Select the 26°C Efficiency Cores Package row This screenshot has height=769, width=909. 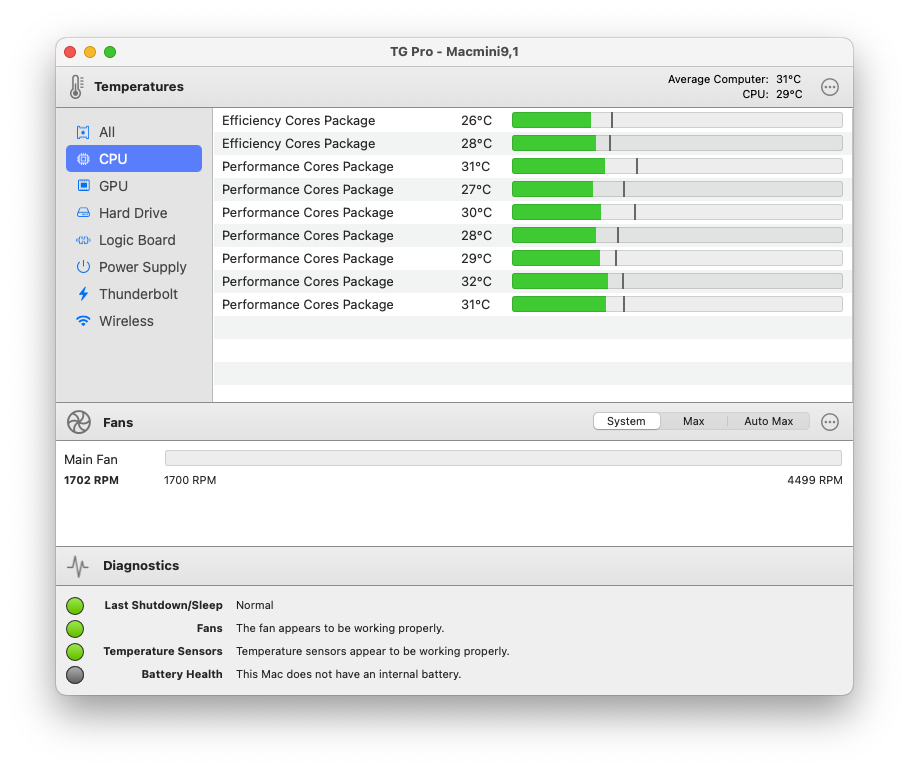(532, 120)
